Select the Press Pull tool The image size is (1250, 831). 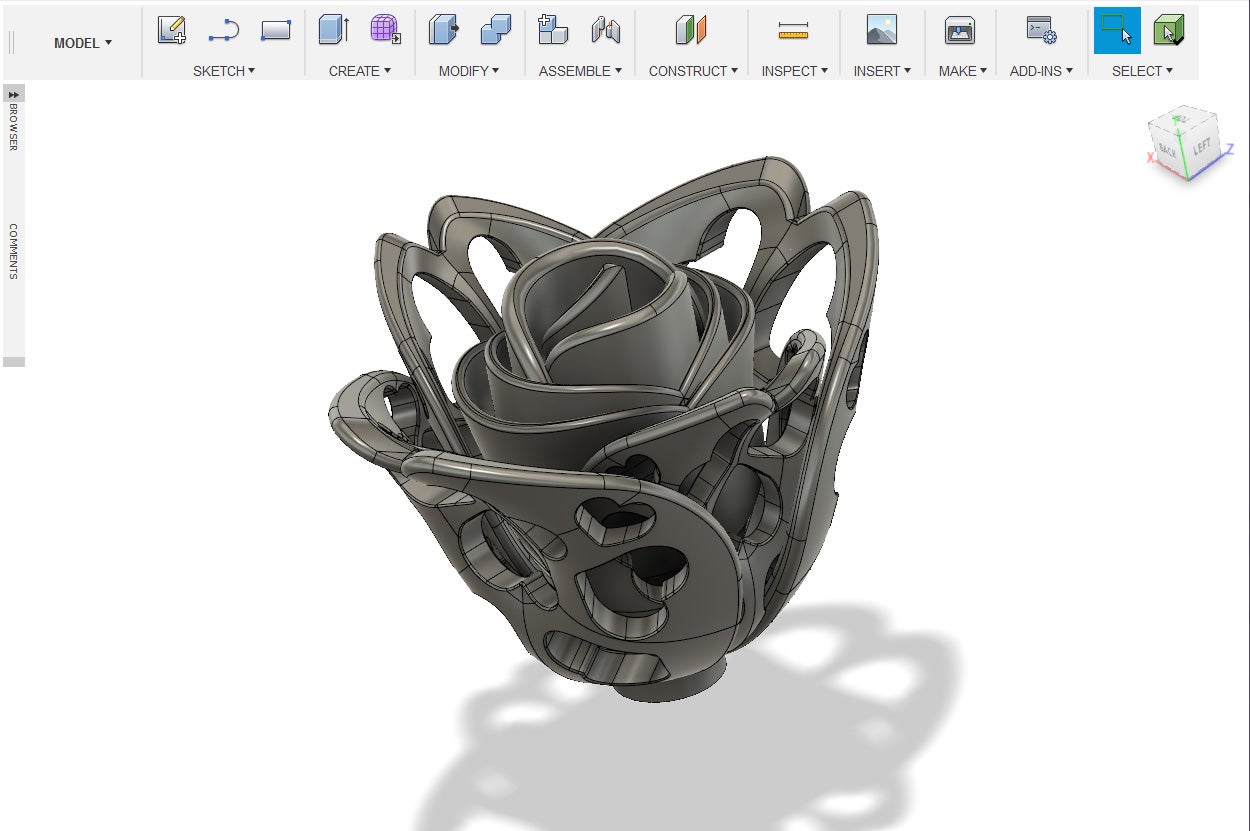443,30
